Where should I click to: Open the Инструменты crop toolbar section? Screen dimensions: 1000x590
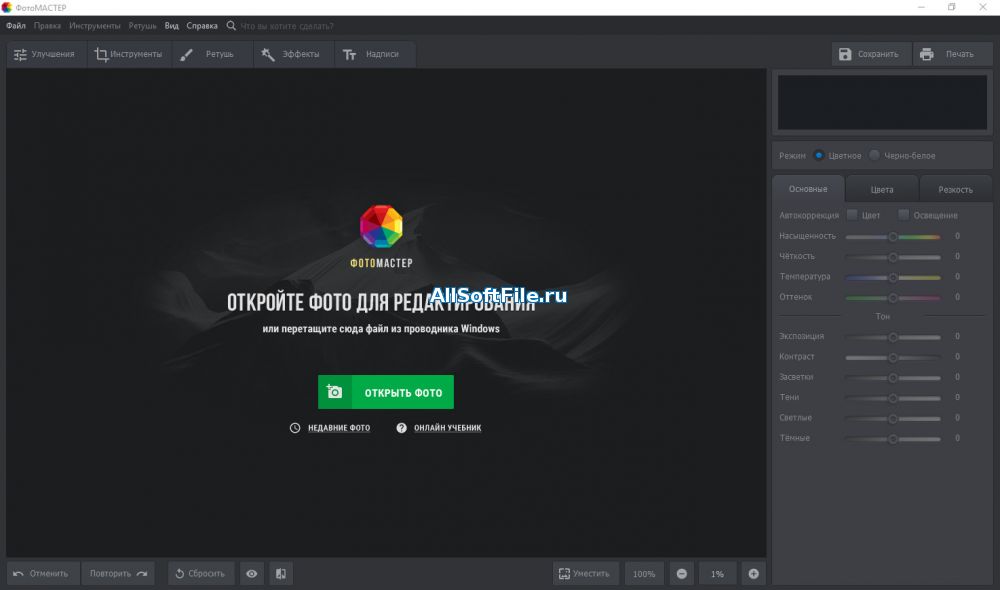pos(128,54)
